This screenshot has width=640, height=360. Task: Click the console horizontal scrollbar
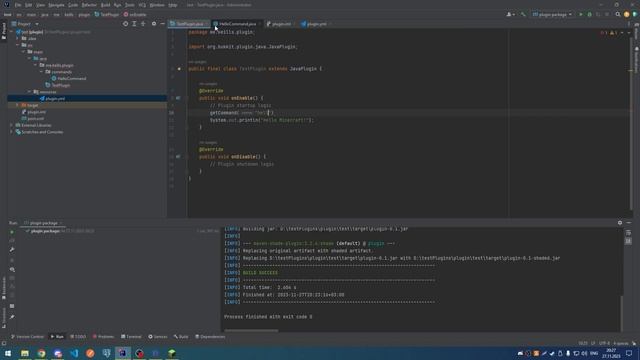[x=251, y=331]
